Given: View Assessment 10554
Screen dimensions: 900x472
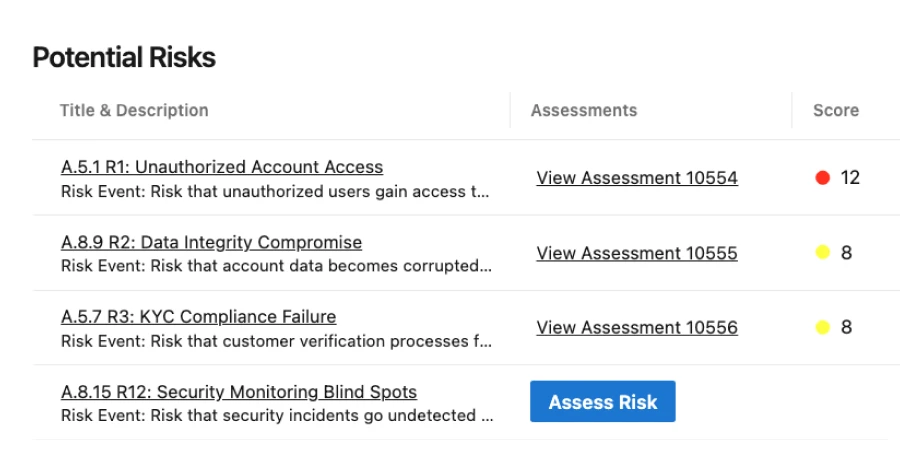Looking at the screenshot, I should (636, 178).
